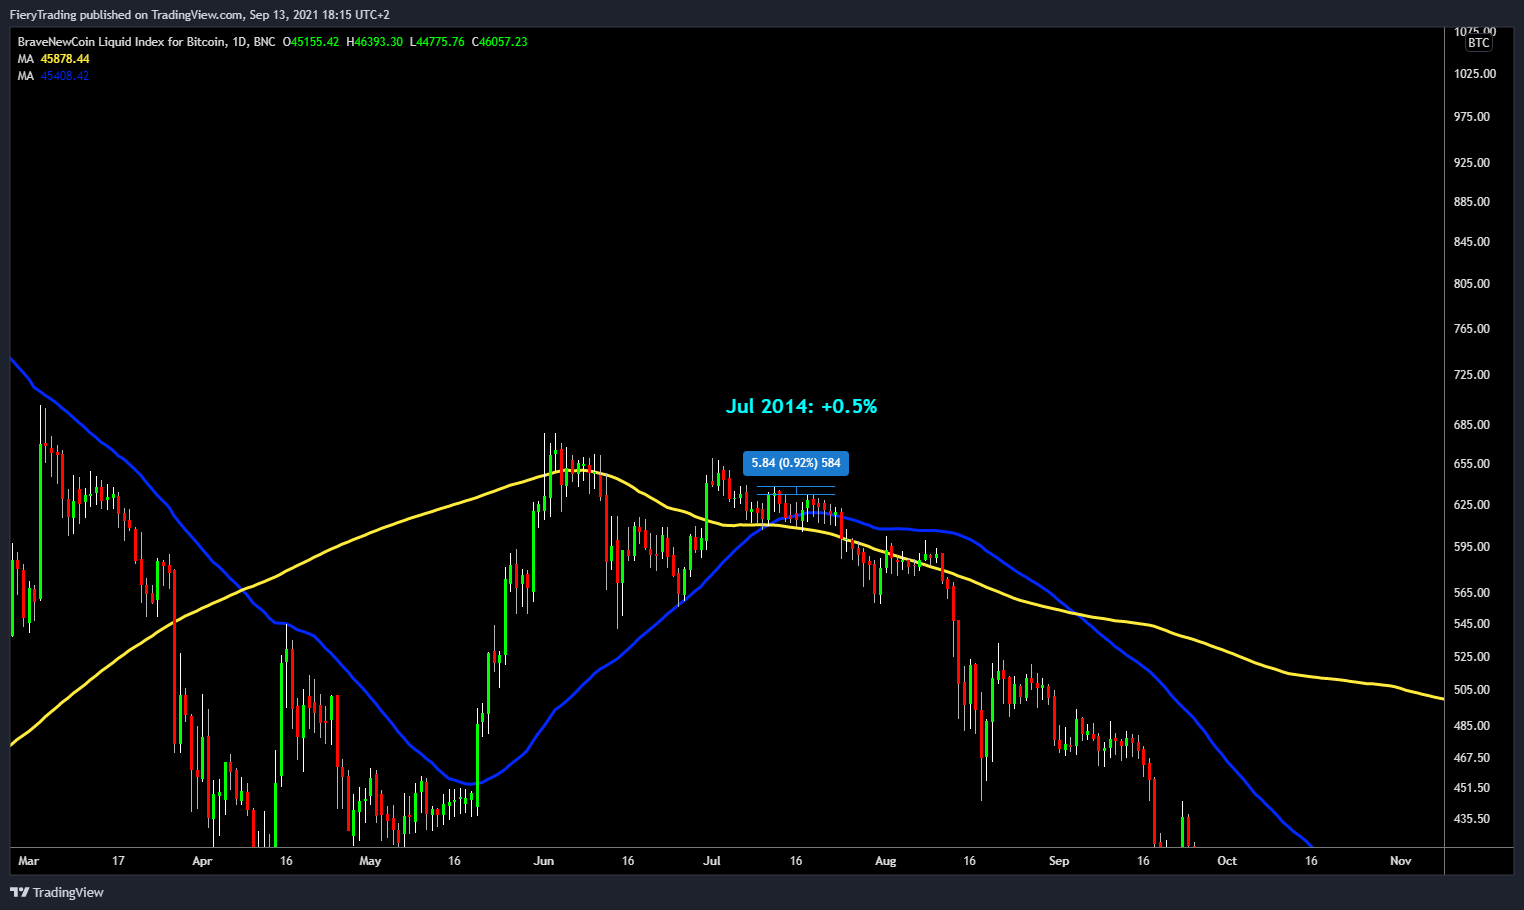Click the Sep label on time axis

pos(1059,861)
